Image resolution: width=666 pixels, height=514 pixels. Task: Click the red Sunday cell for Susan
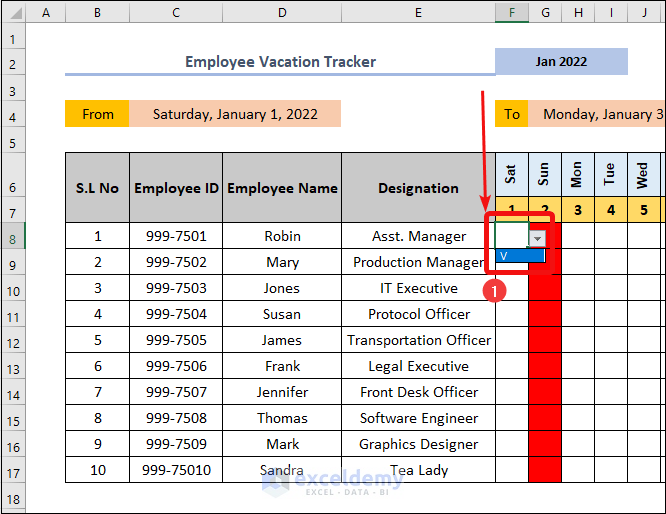tap(545, 314)
